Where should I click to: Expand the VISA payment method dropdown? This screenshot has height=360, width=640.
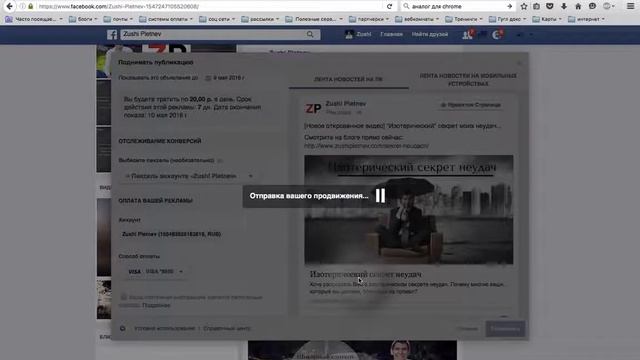point(156,271)
